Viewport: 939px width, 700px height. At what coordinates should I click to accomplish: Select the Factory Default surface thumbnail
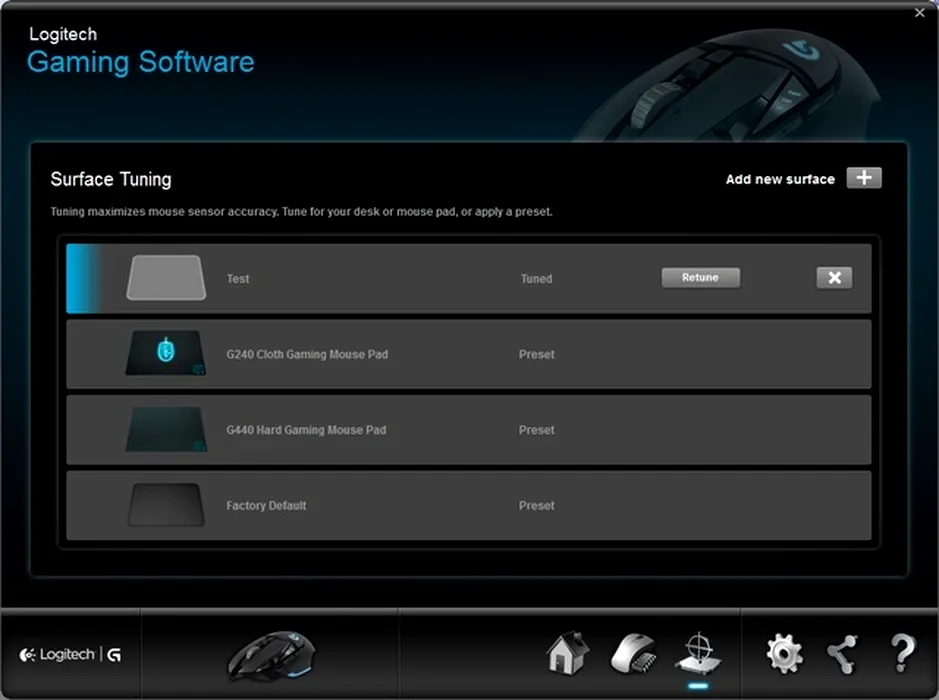(166, 505)
